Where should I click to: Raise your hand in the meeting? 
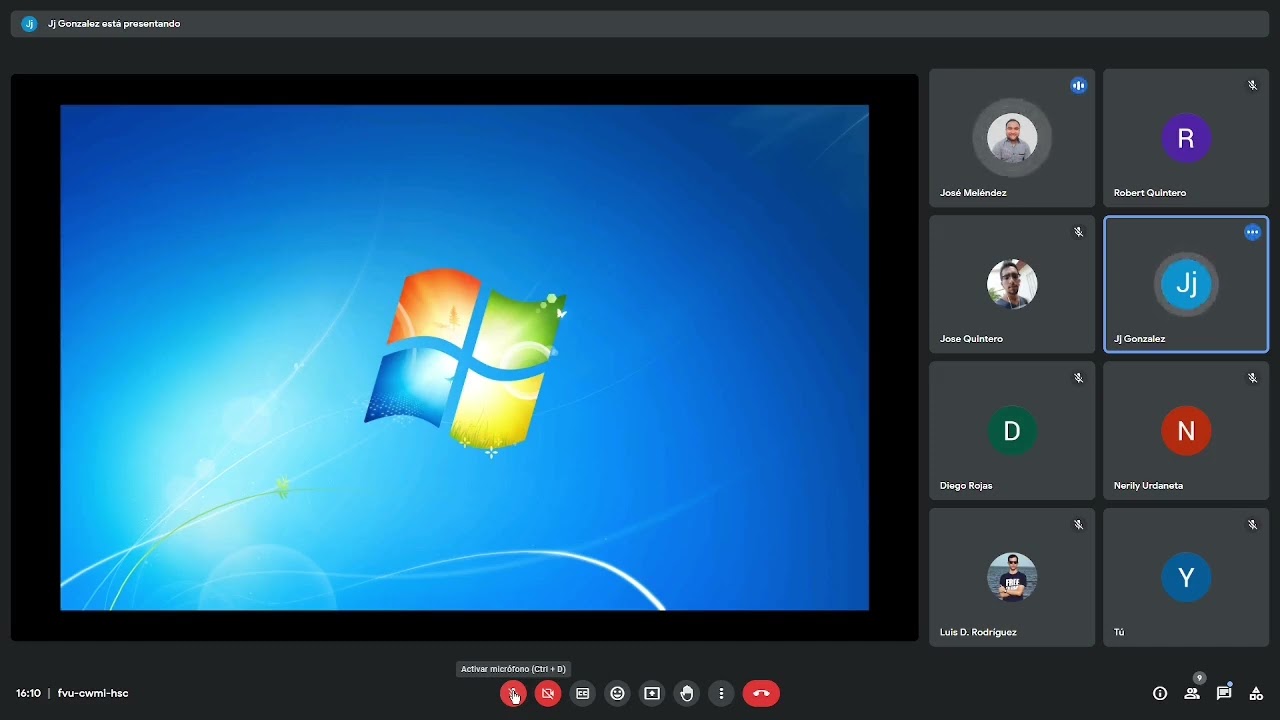click(x=687, y=693)
